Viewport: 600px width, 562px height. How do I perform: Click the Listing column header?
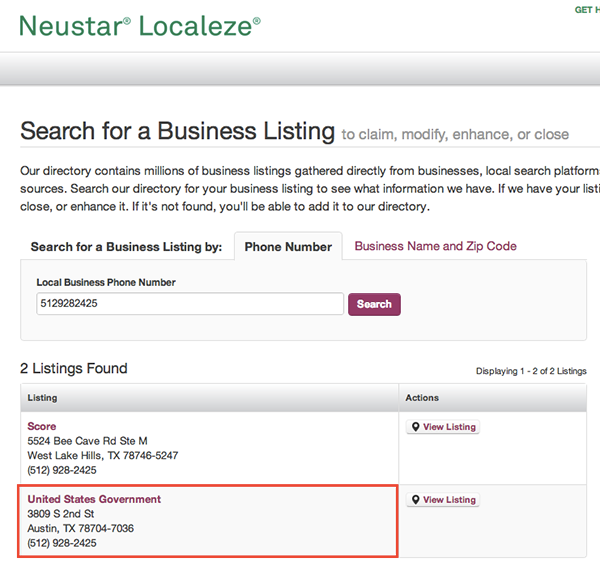[42, 398]
